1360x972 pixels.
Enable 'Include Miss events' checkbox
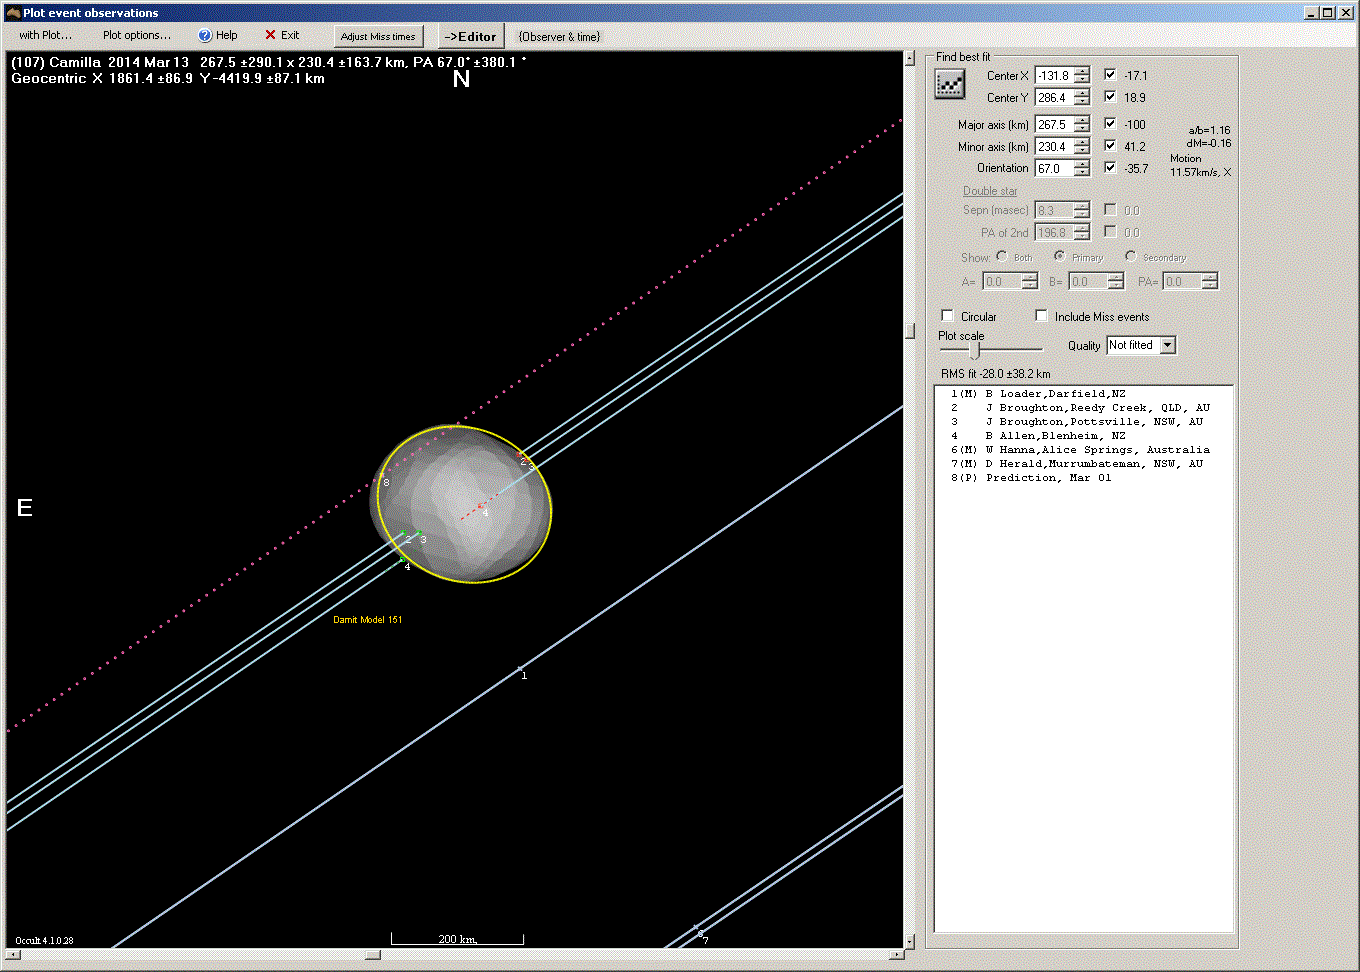click(x=1041, y=316)
